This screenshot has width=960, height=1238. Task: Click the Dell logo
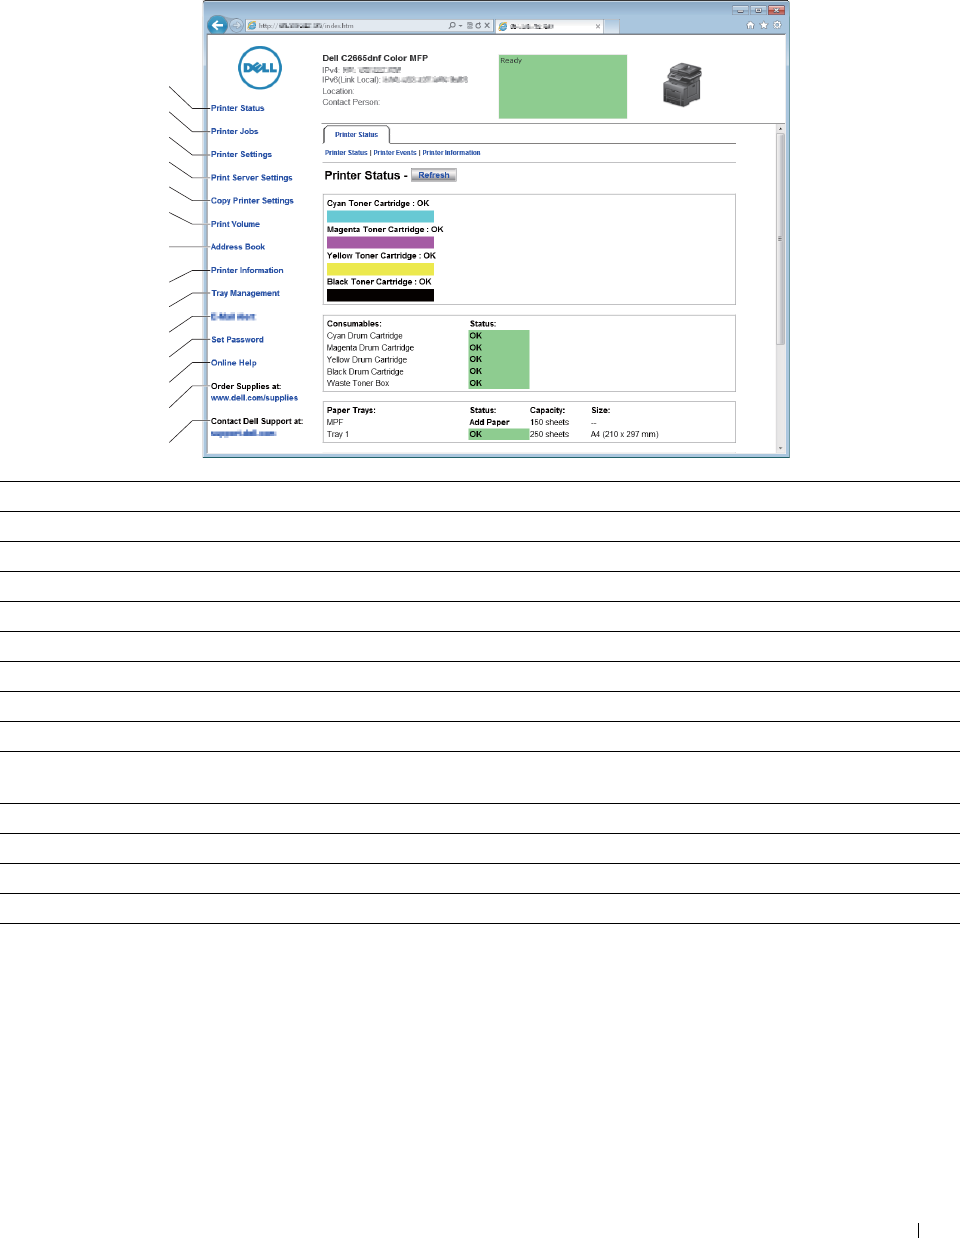coord(260,68)
